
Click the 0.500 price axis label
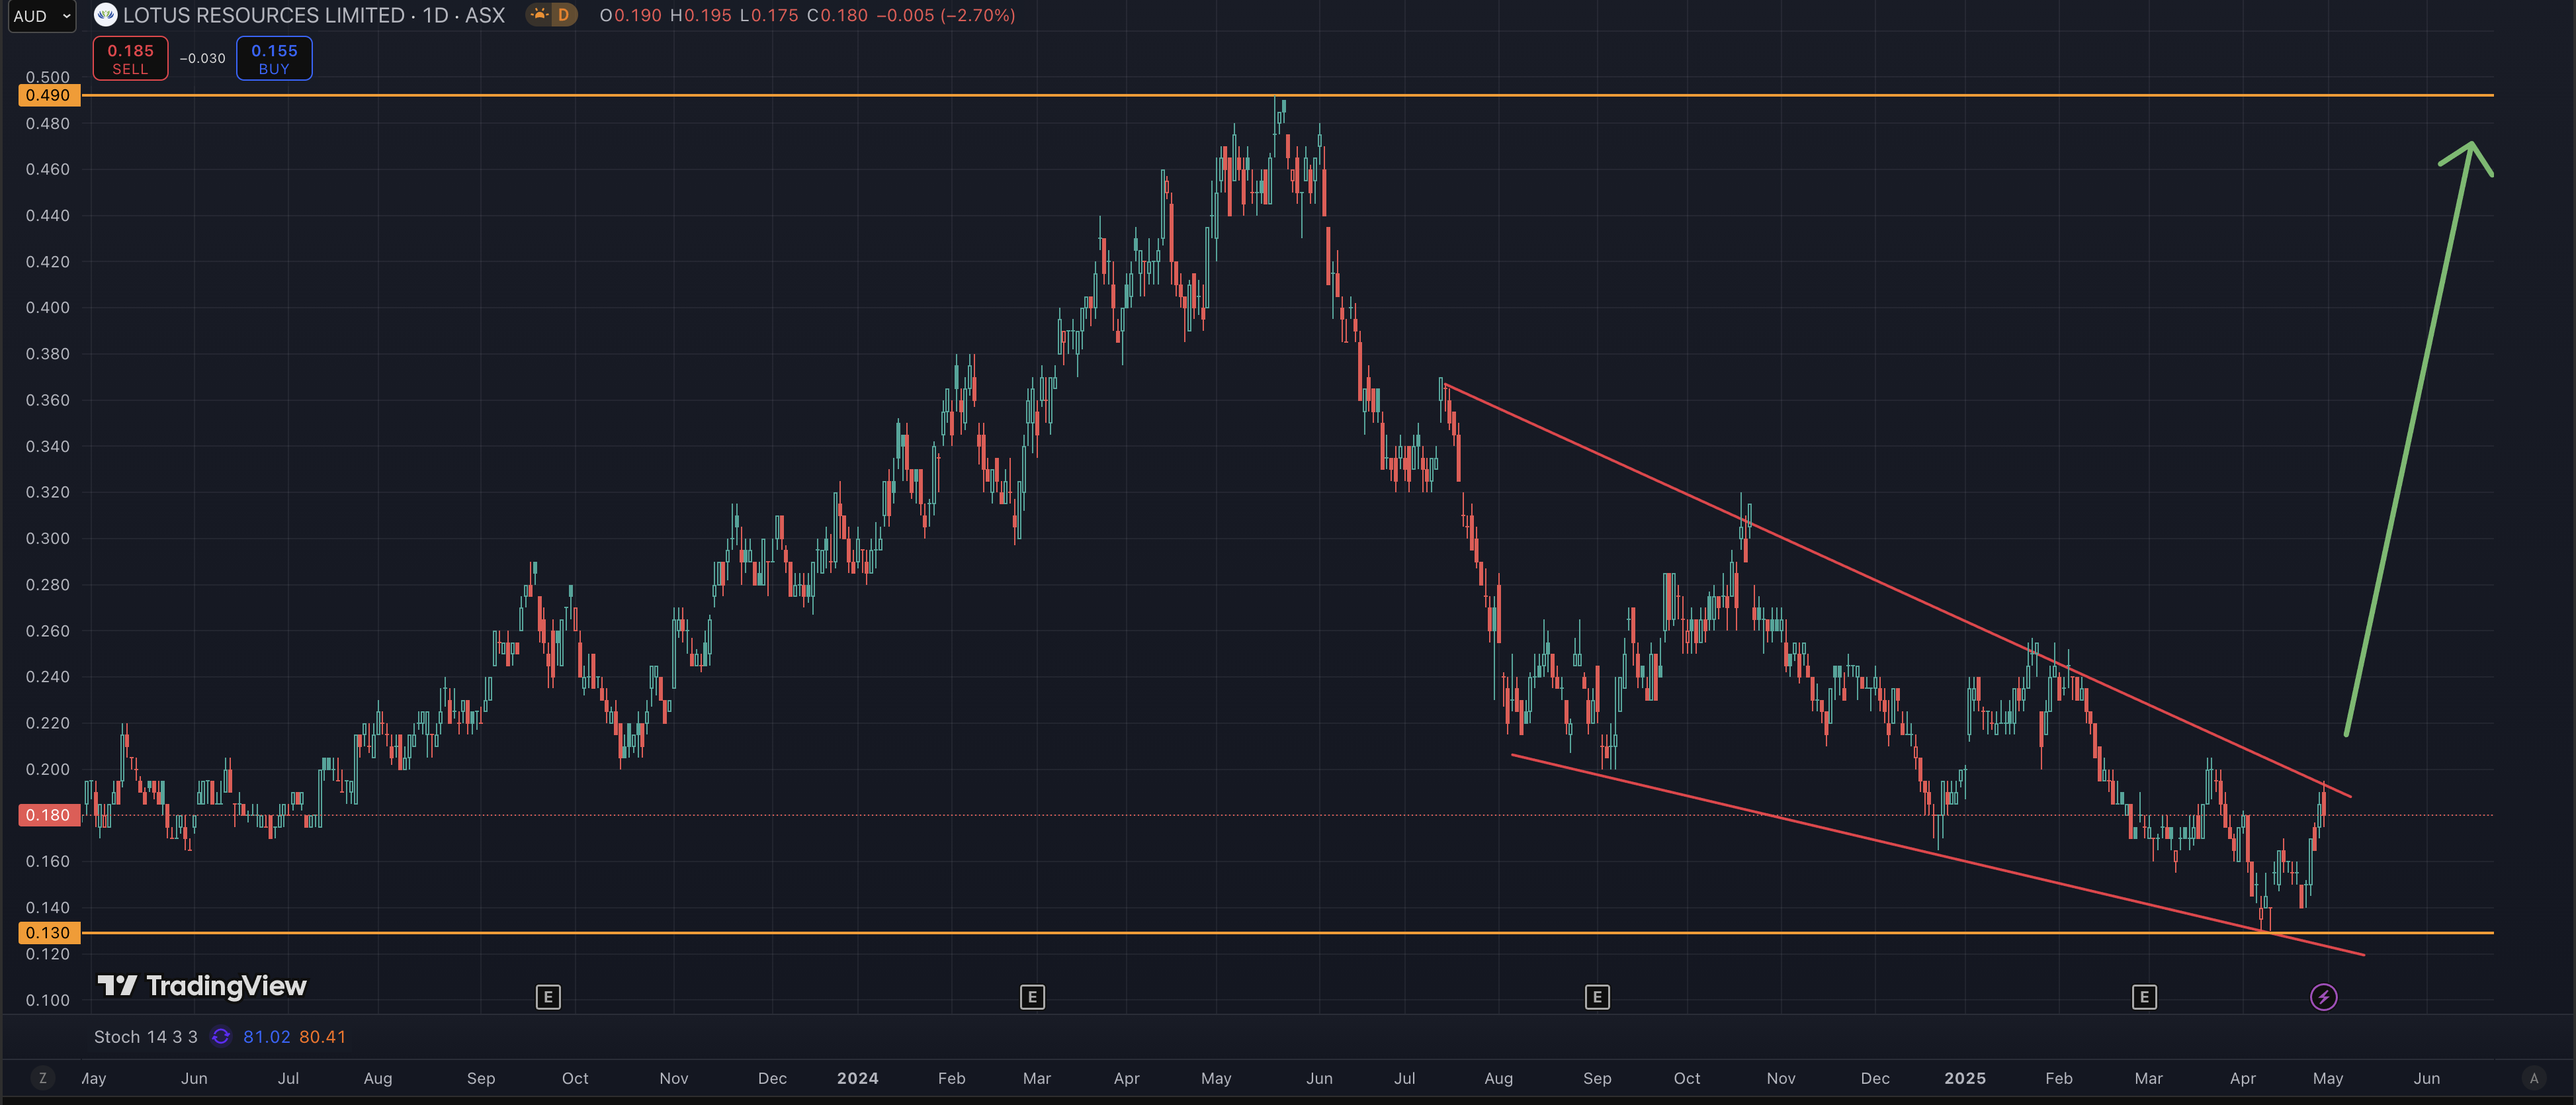click(48, 77)
